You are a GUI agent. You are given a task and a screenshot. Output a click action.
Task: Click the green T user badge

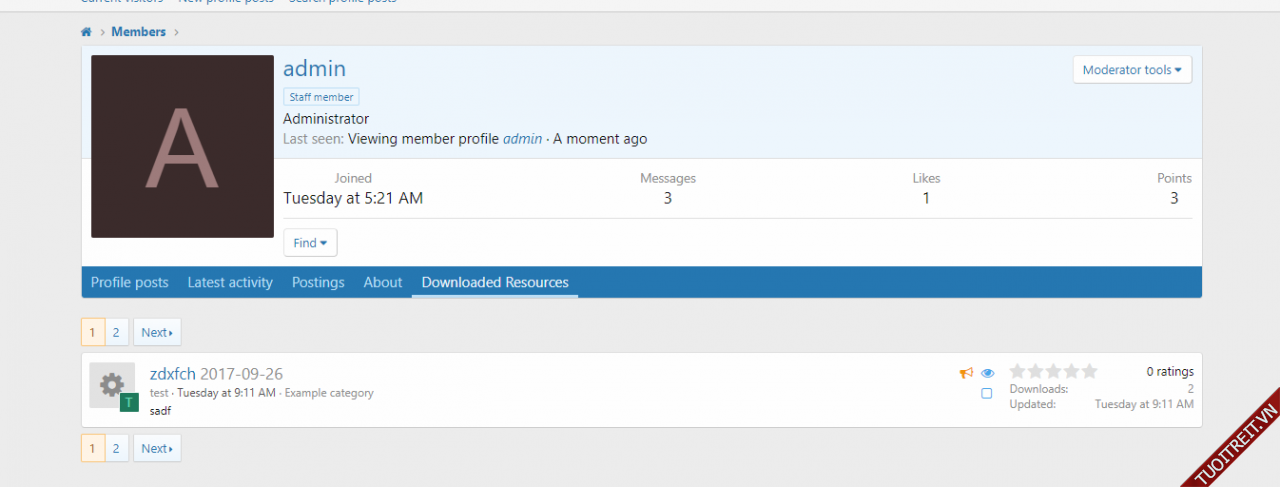129,402
